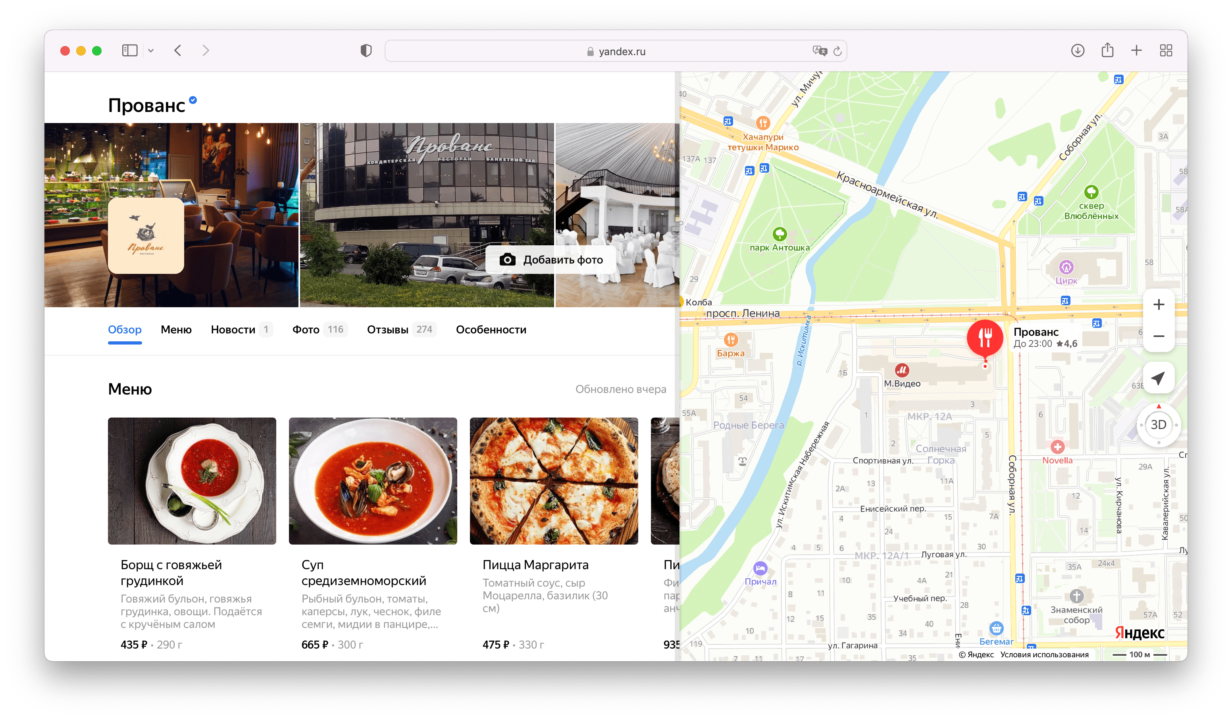Image resolution: width=1232 pixels, height=720 pixels.
Task: Click the zoom in plus map button
Action: point(1158,305)
